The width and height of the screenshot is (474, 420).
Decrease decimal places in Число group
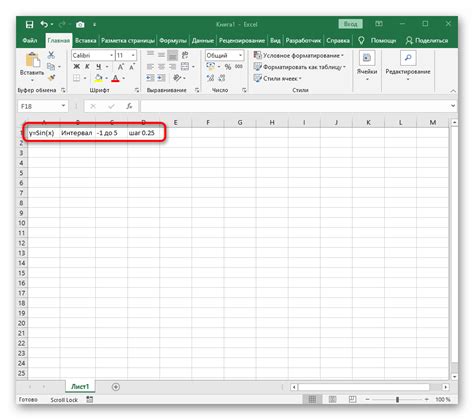pos(222,78)
